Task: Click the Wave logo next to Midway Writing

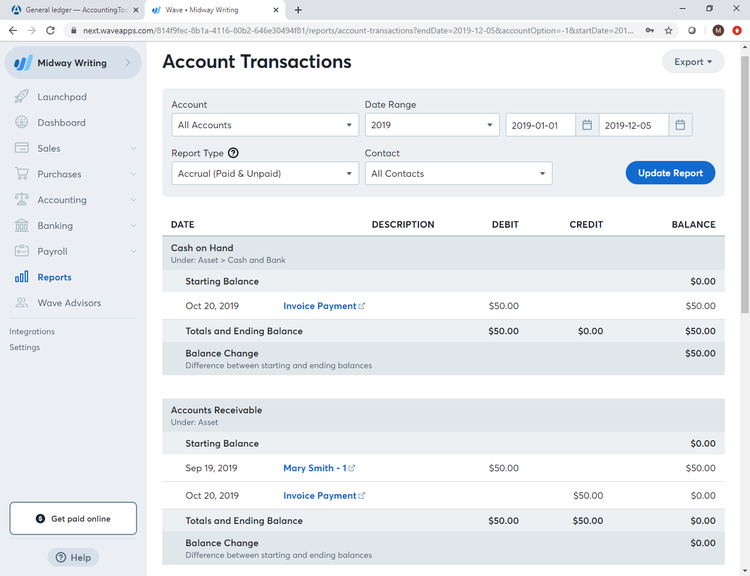Action: tap(23, 63)
